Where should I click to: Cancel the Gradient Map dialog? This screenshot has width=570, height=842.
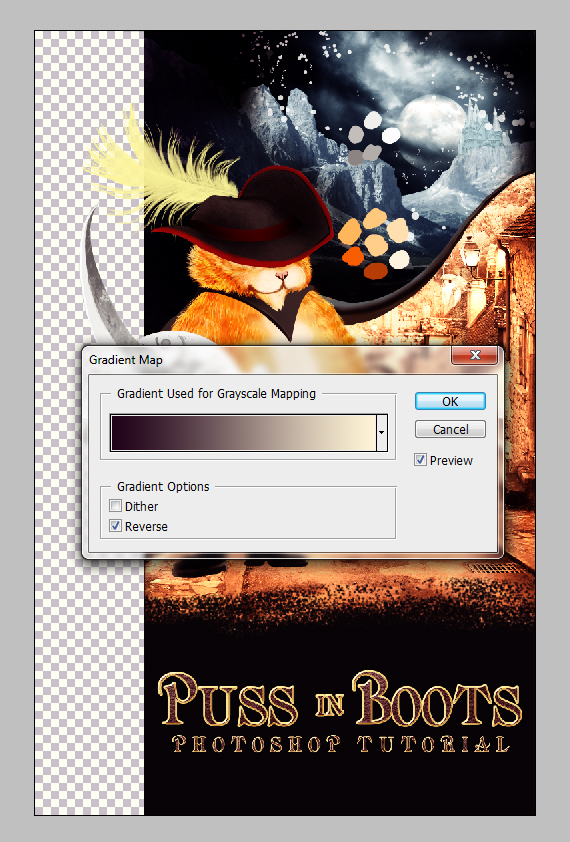coord(450,429)
